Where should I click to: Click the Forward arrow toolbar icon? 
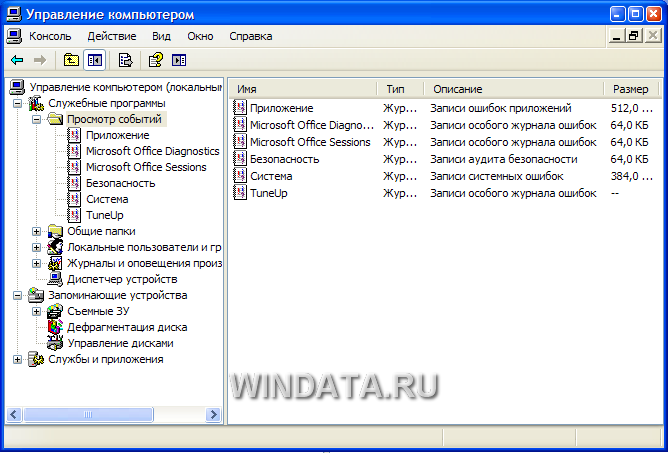click(40, 60)
